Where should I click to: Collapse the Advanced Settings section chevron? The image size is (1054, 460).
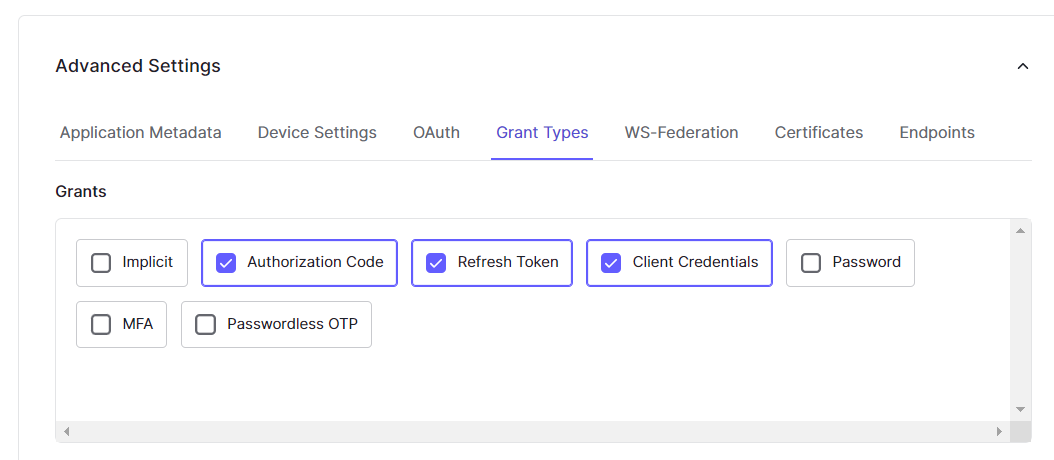point(1022,67)
